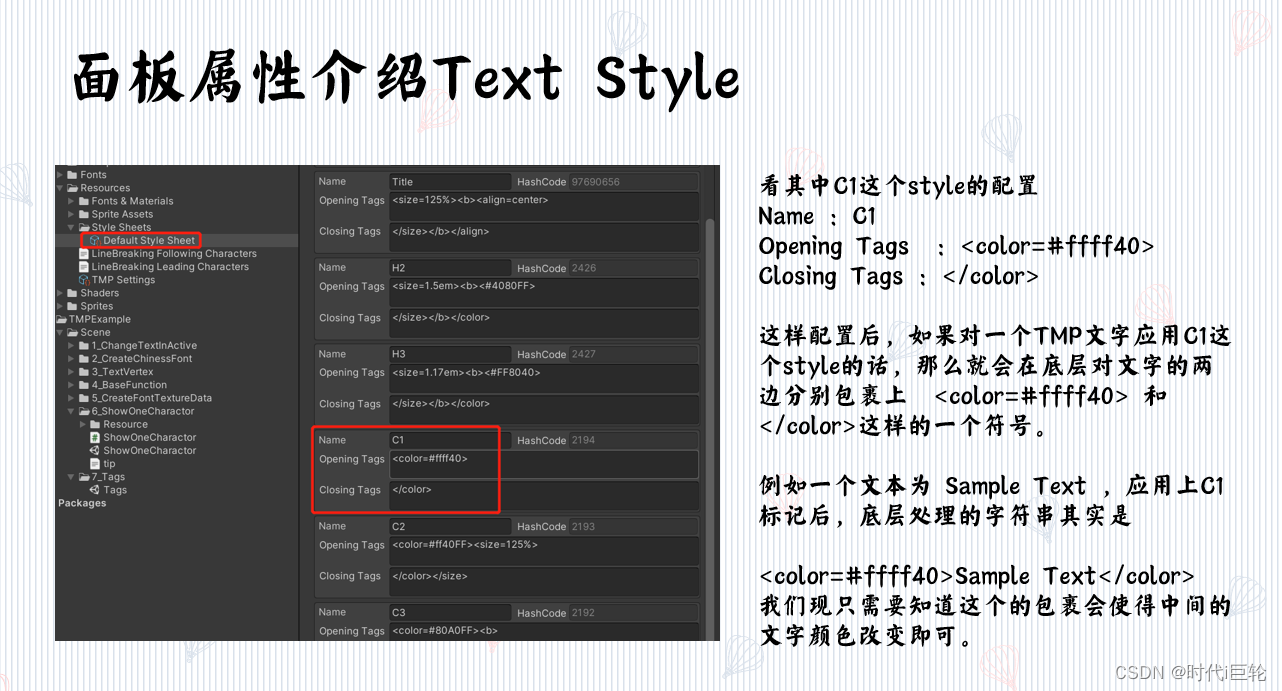Image resolution: width=1282 pixels, height=691 pixels.
Task: Expand the Resource subfolder arrow
Action: 84,424
